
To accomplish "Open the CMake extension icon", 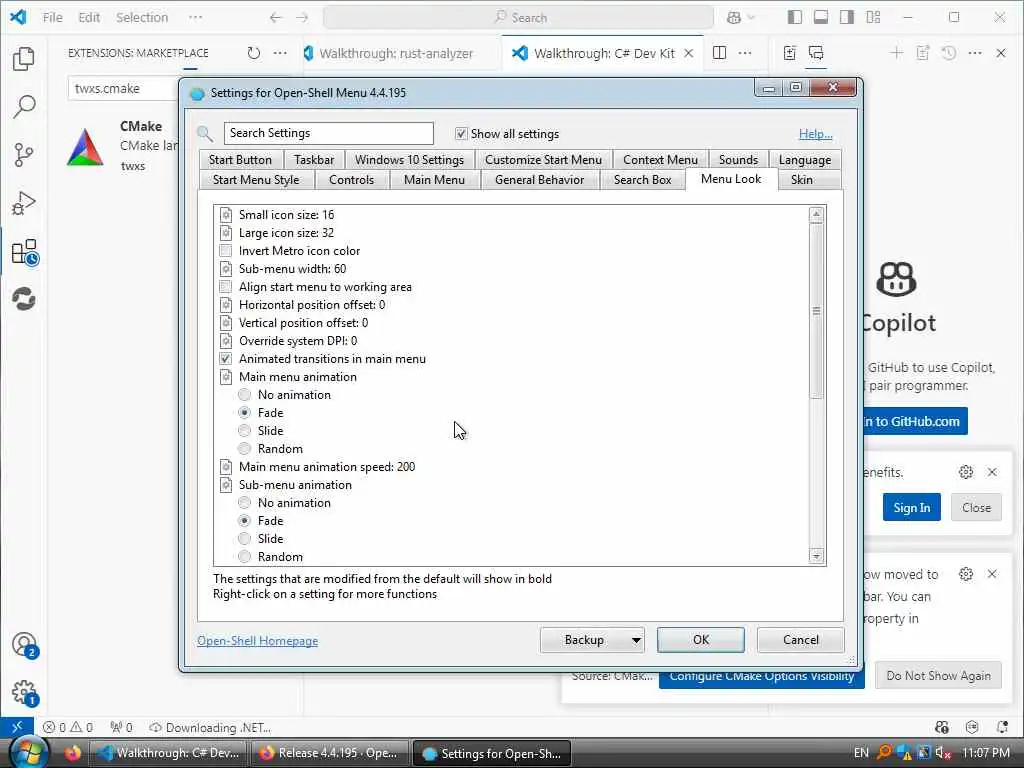I will point(85,146).
